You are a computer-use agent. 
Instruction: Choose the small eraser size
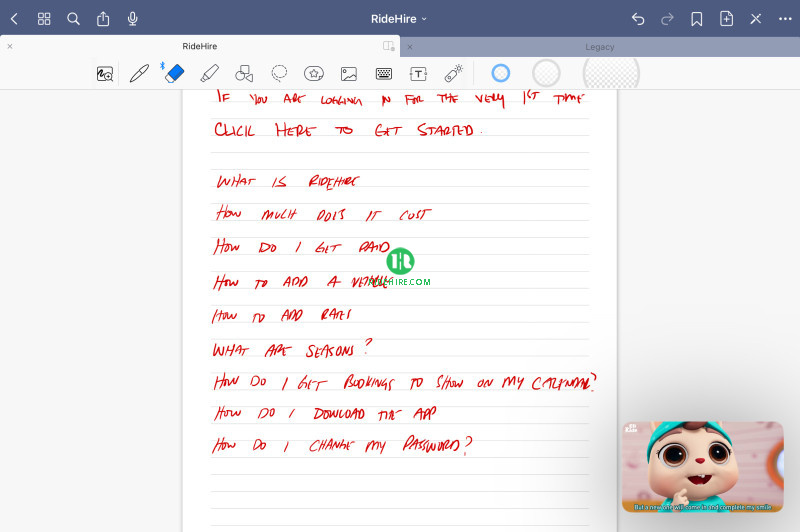tap(501, 73)
